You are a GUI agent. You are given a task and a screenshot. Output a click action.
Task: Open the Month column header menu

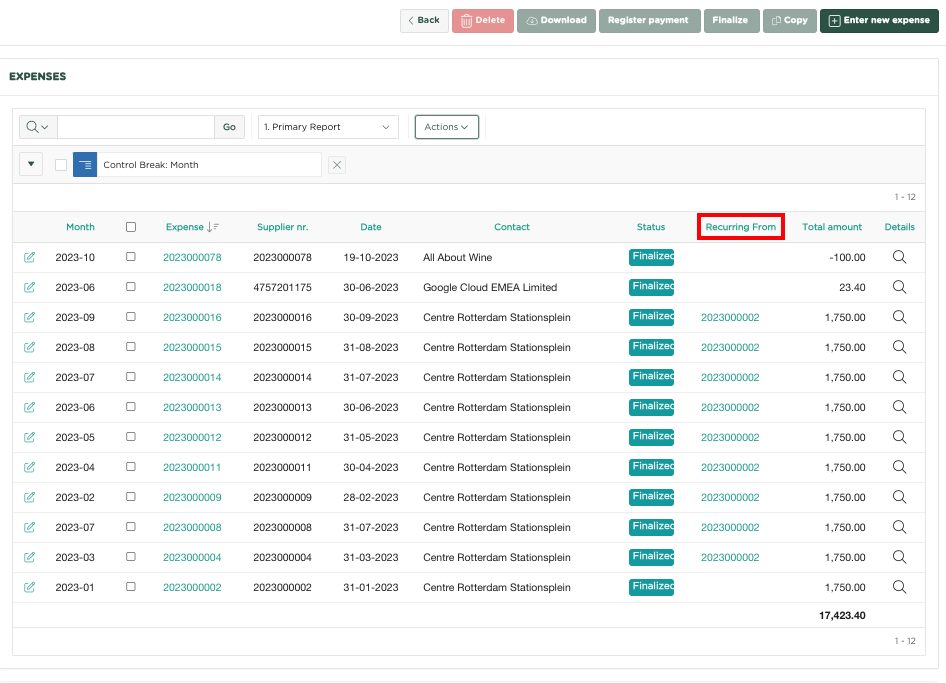click(80, 227)
